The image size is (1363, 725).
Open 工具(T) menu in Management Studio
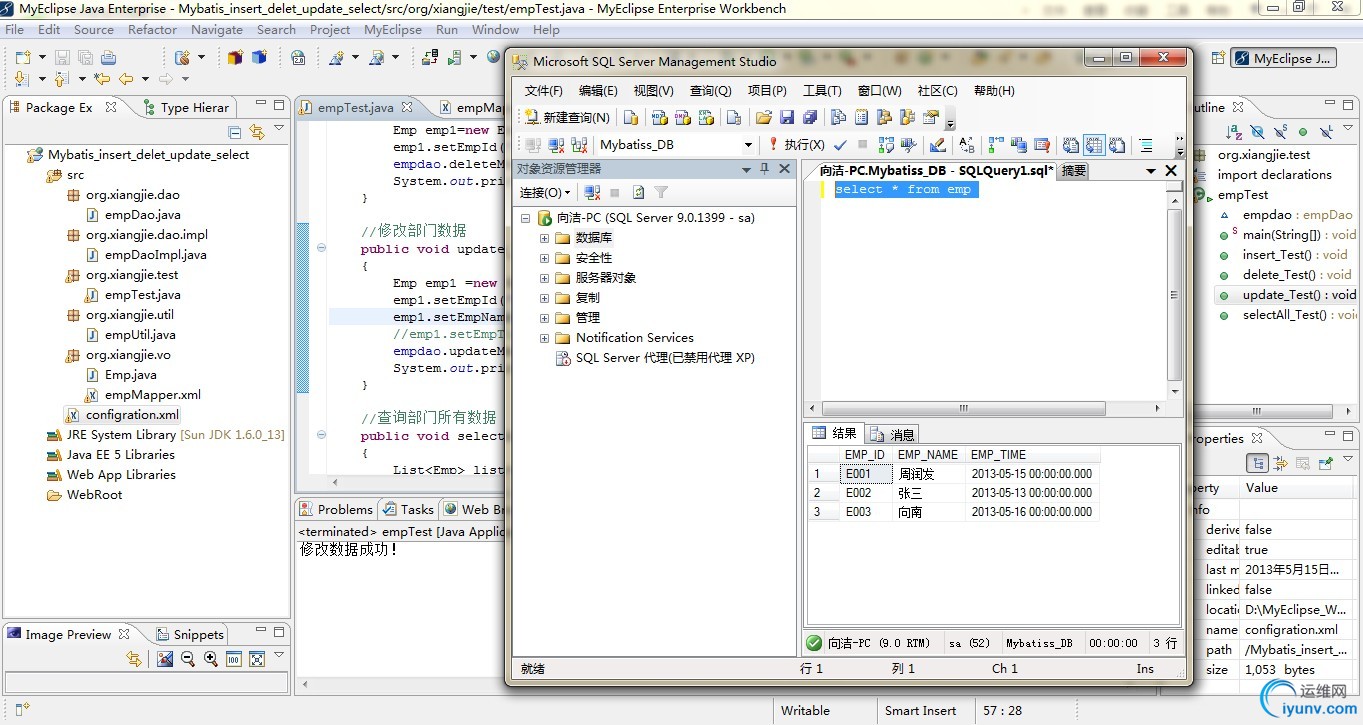pos(822,91)
